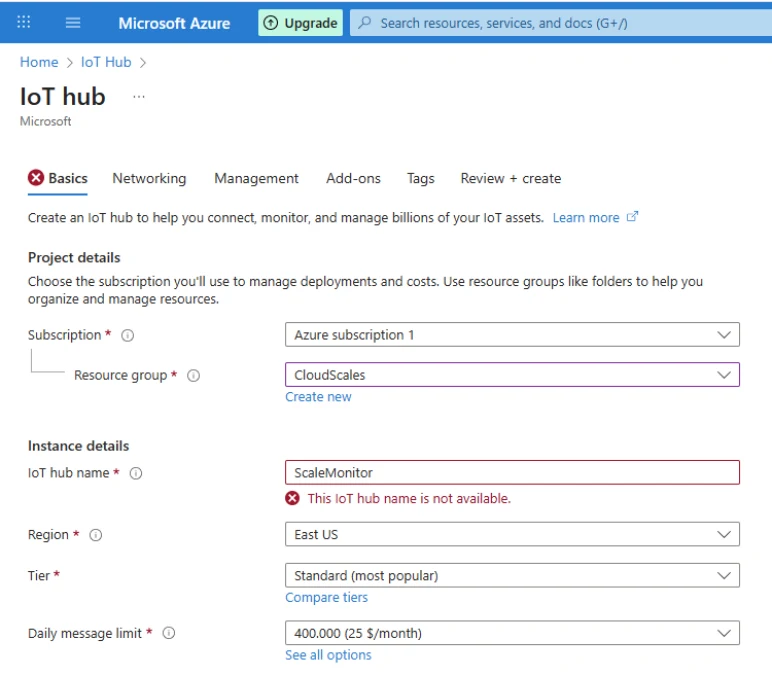Show Daily message limit info icon

tap(169, 633)
